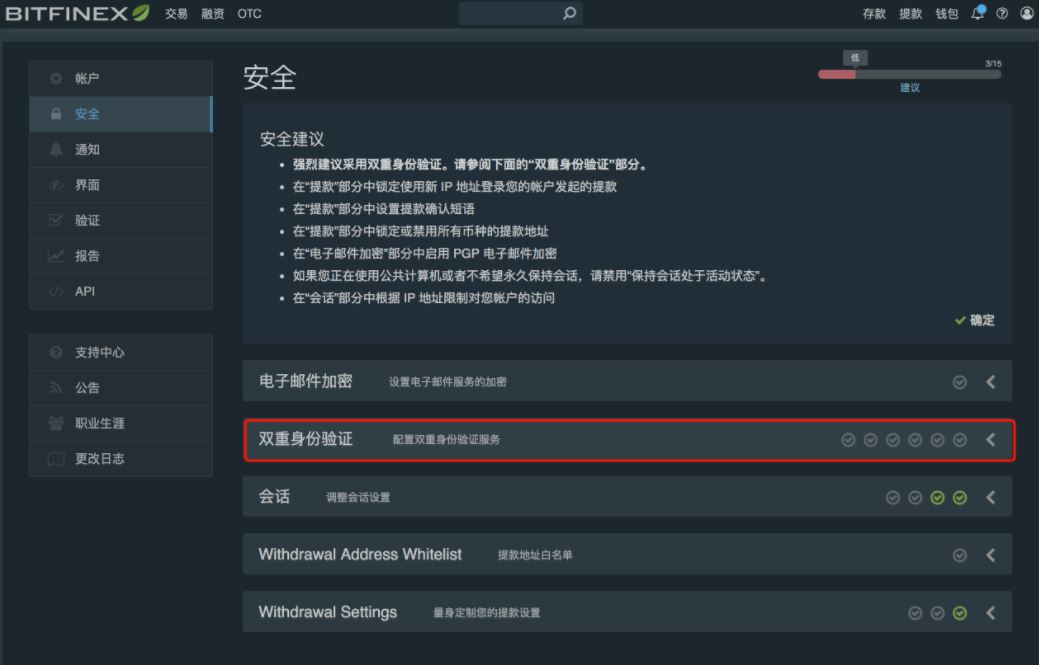Click the 建议 link under security bar
The height and width of the screenshot is (665, 1039).
coord(910,87)
